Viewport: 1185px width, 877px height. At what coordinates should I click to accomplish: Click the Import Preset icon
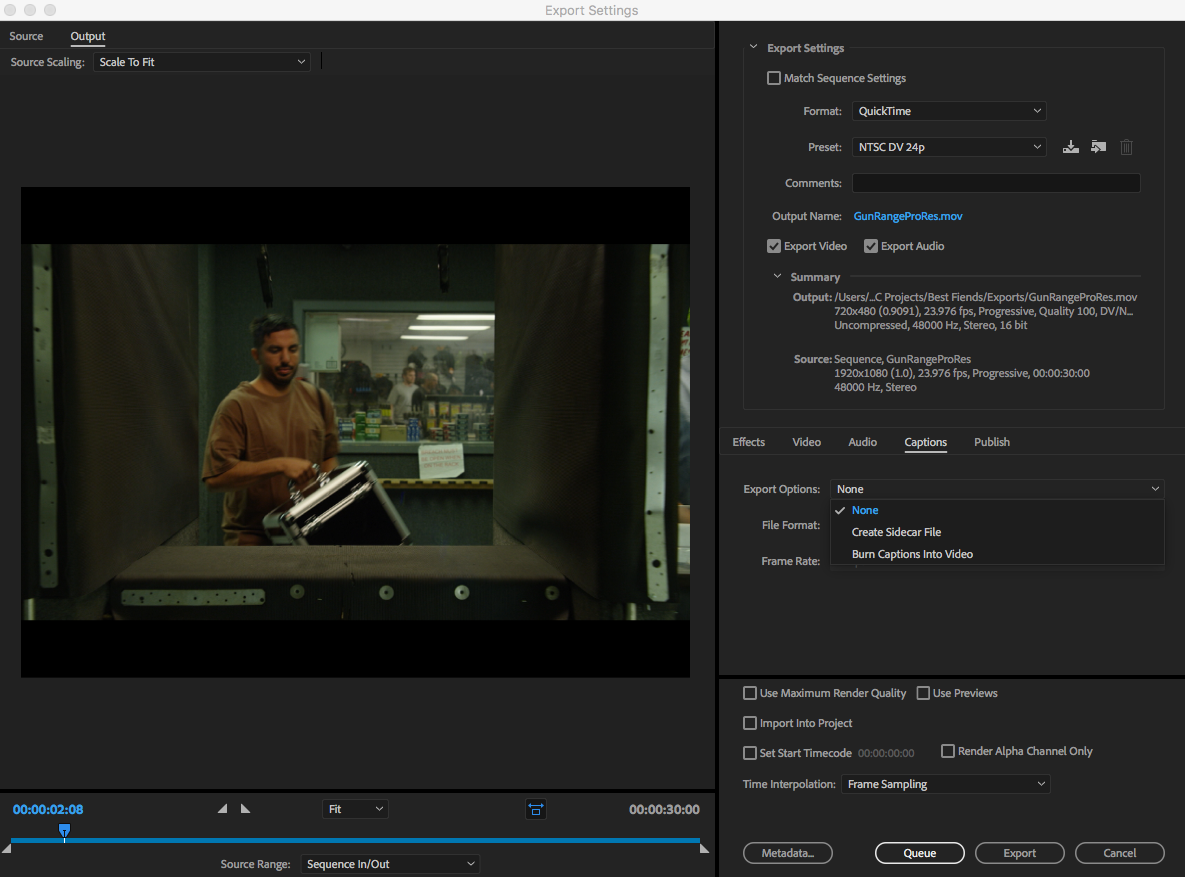pos(1098,147)
